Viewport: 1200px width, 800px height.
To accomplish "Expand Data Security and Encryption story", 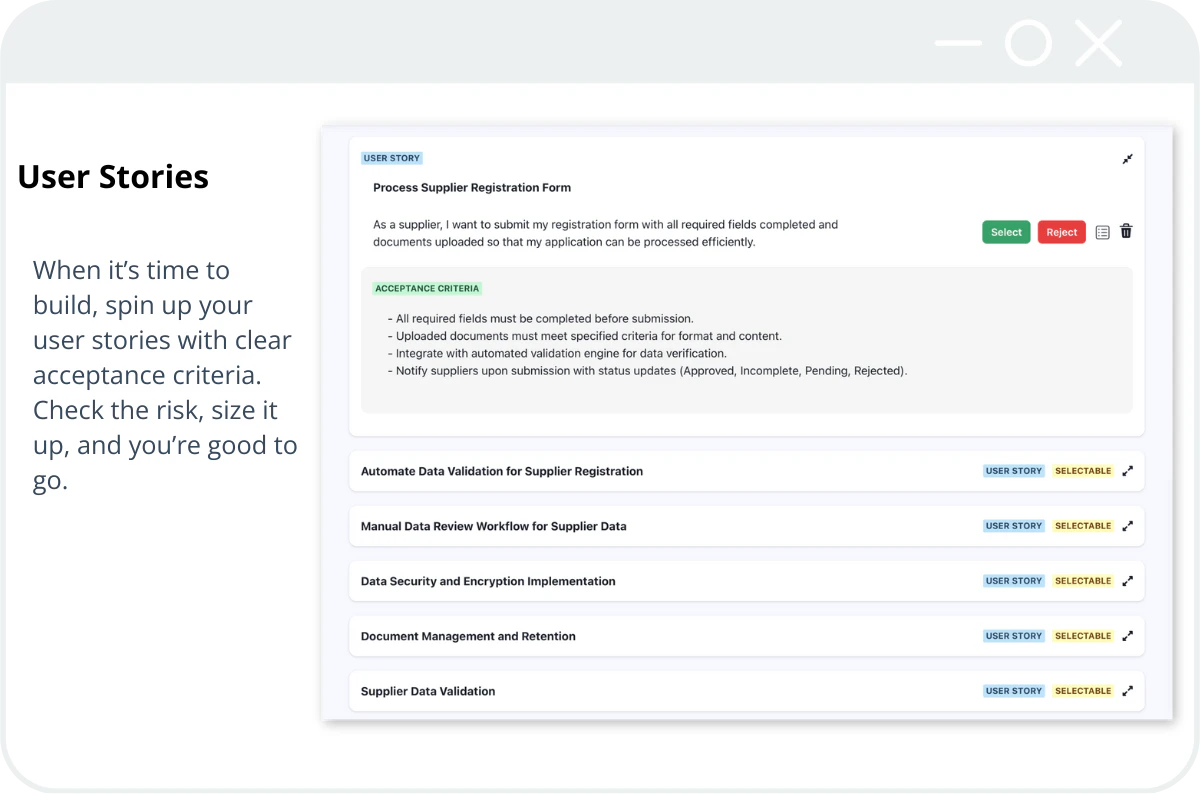I will (1127, 581).
